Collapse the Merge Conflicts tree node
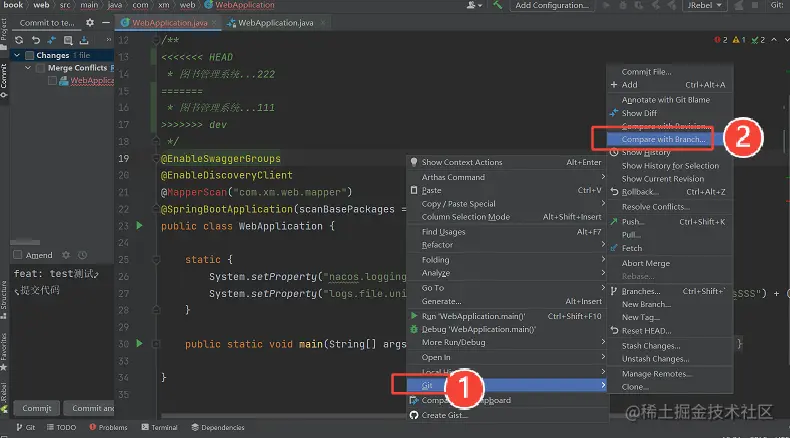790x438 pixels. [x=28, y=68]
